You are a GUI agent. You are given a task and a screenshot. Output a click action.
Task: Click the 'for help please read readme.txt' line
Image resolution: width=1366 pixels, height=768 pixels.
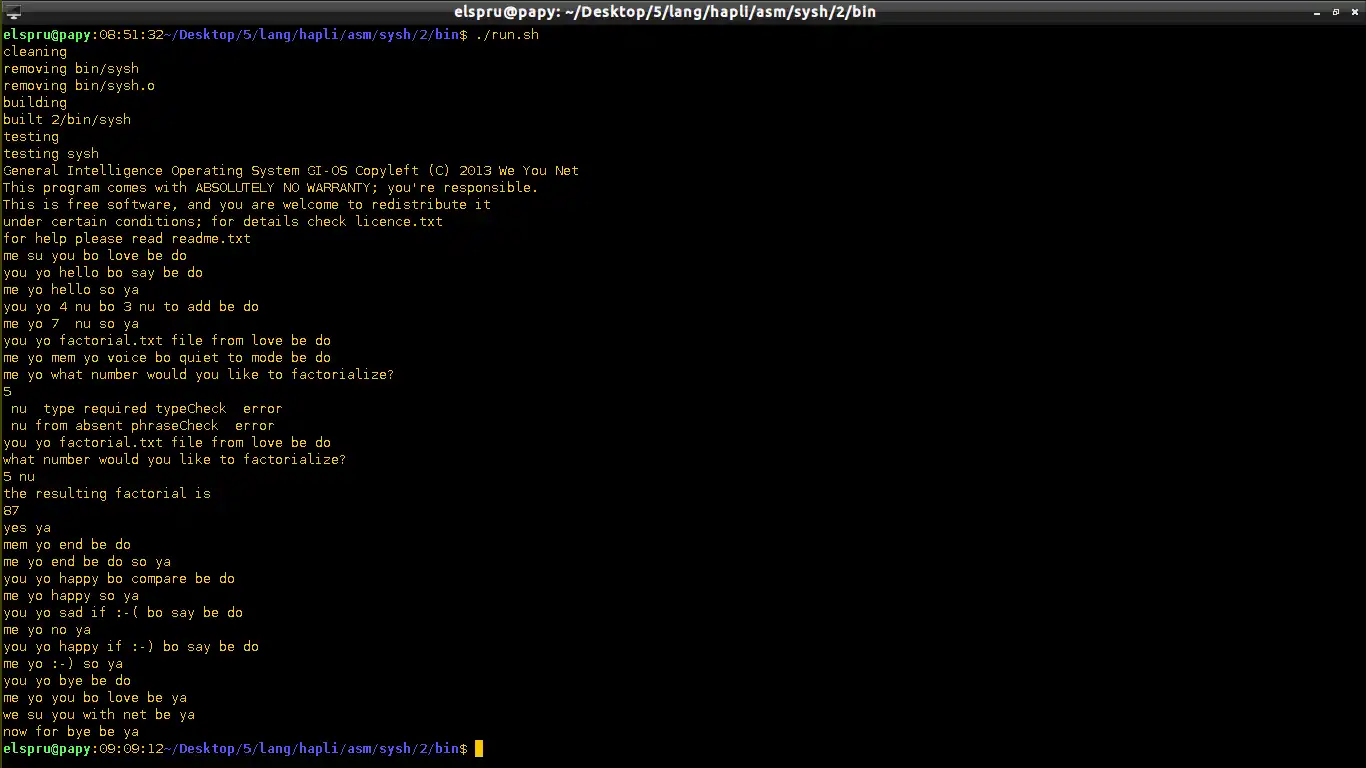pyautogui.click(x=127, y=239)
